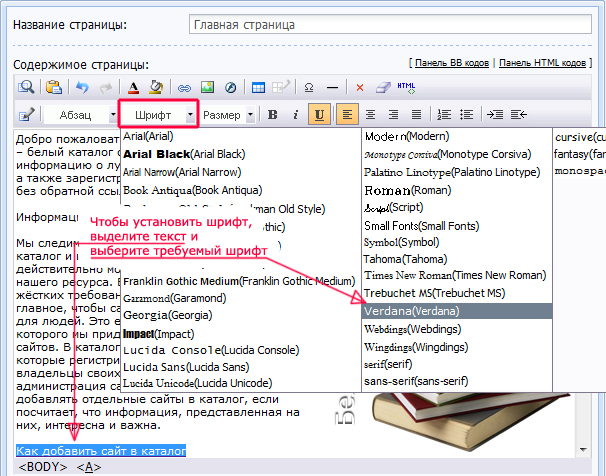Choose Garamond font

[175, 298]
